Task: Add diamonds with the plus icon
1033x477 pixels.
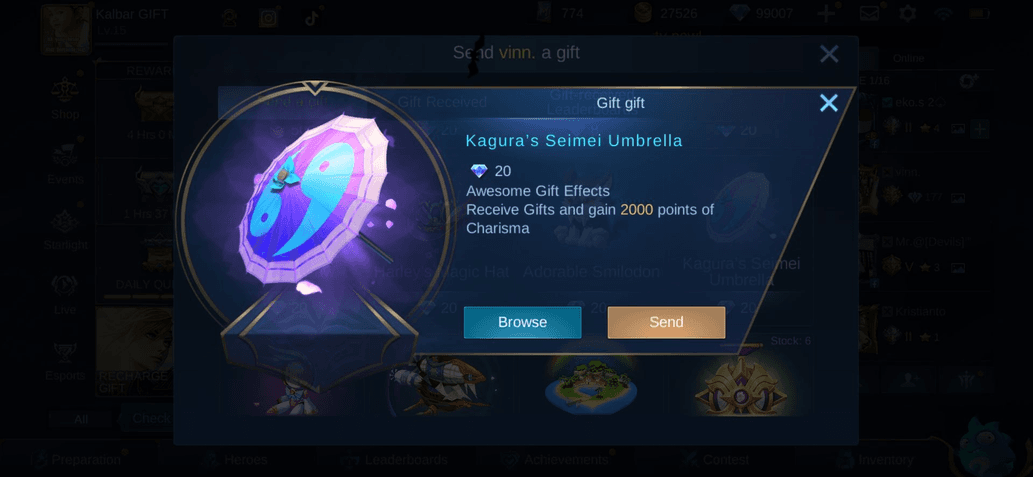Action: pyautogui.click(x=825, y=13)
